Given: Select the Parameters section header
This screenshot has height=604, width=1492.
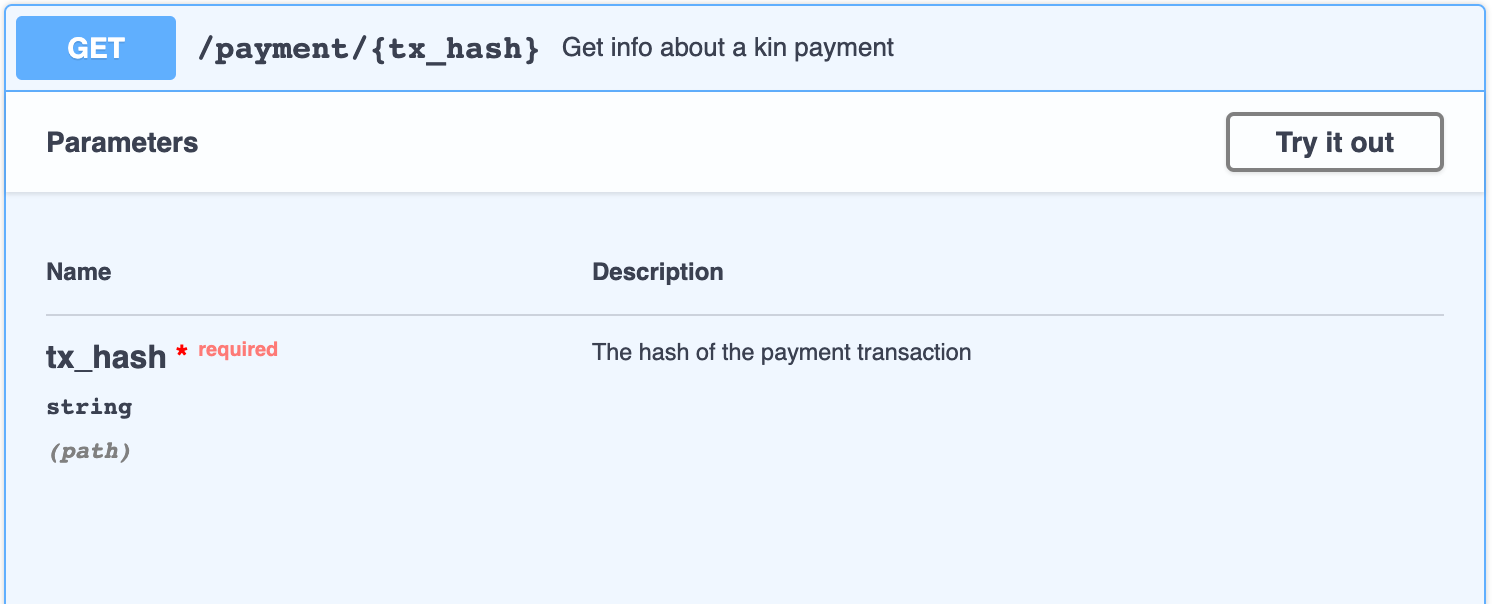Looking at the screenshot, I should click(x=122, y=142).
